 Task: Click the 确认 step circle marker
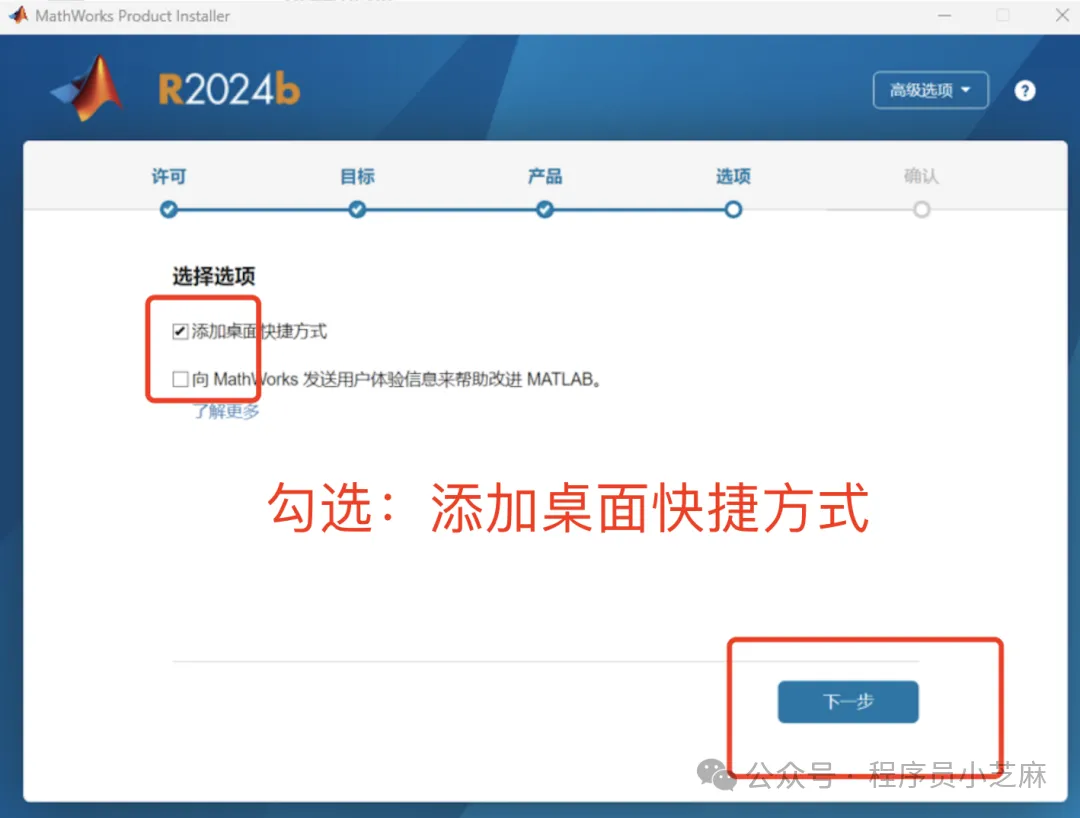coord(922,209)
